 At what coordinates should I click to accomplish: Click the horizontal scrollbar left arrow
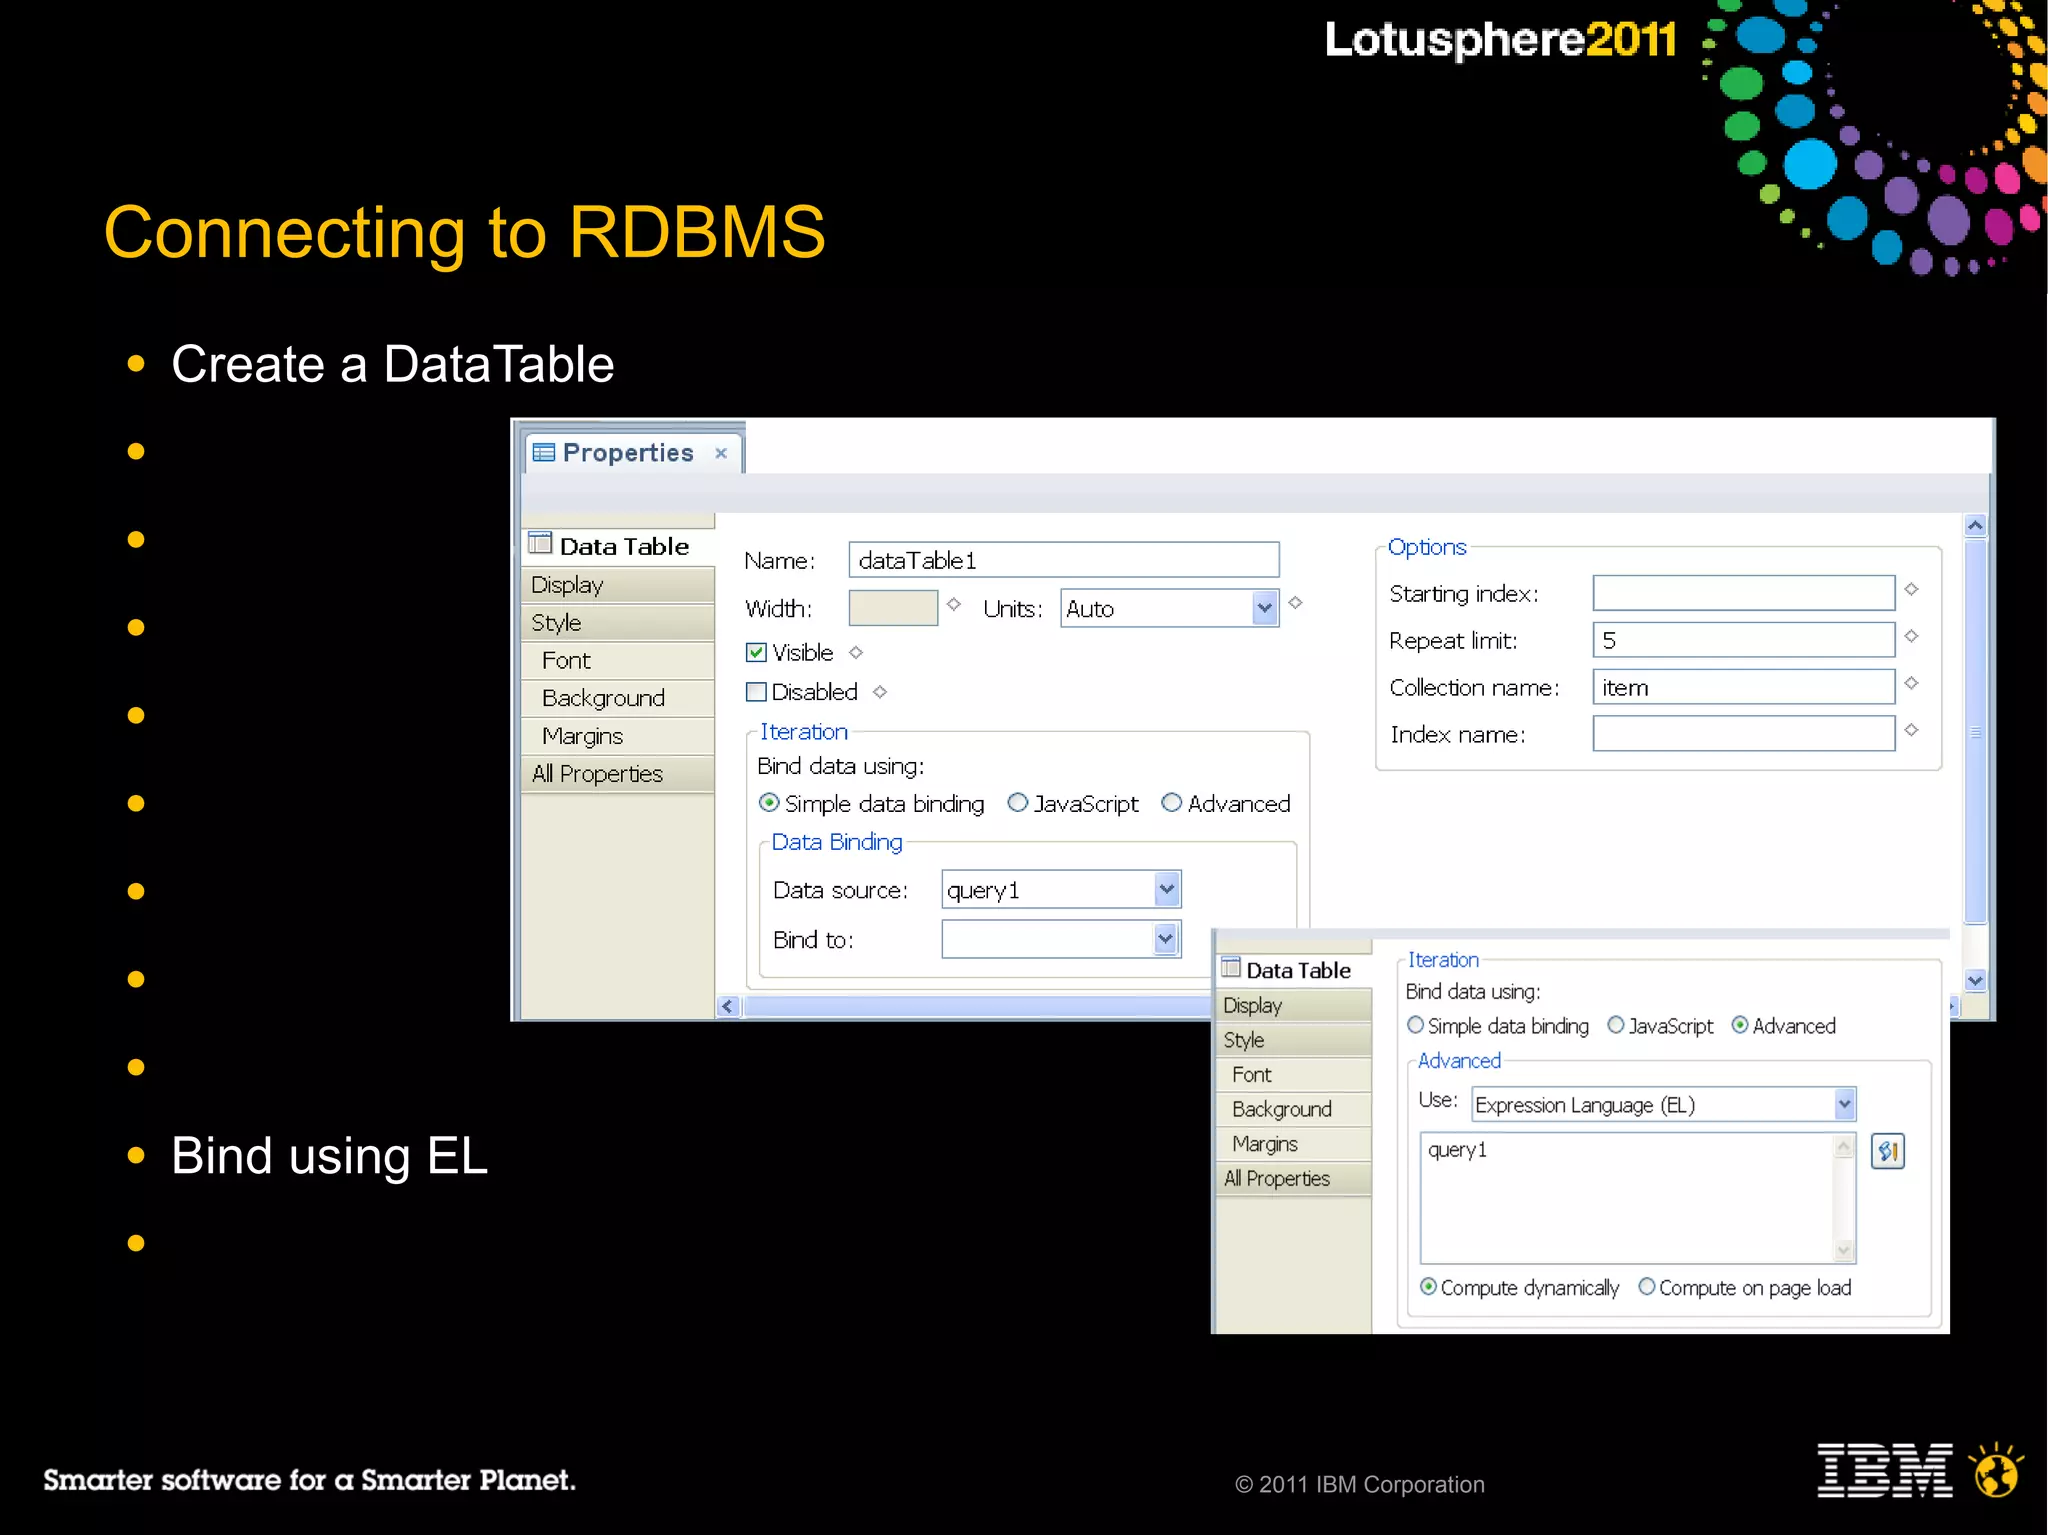[728, 1007]
